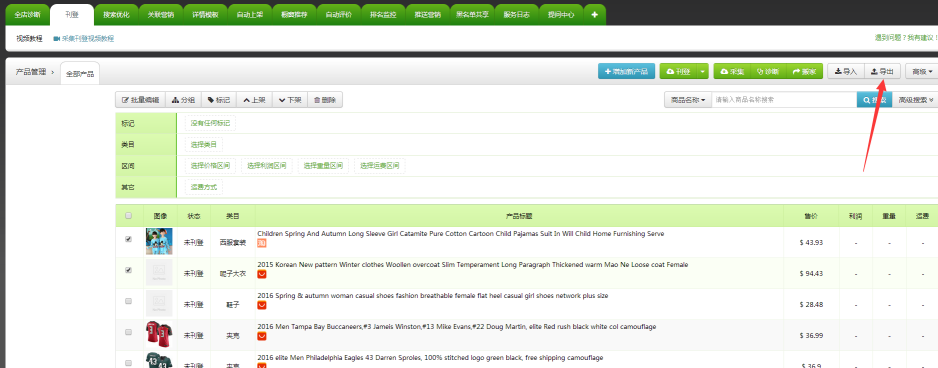Click the 分组 group button
Viewport: 938px width, 368px height.
[183, 100]
